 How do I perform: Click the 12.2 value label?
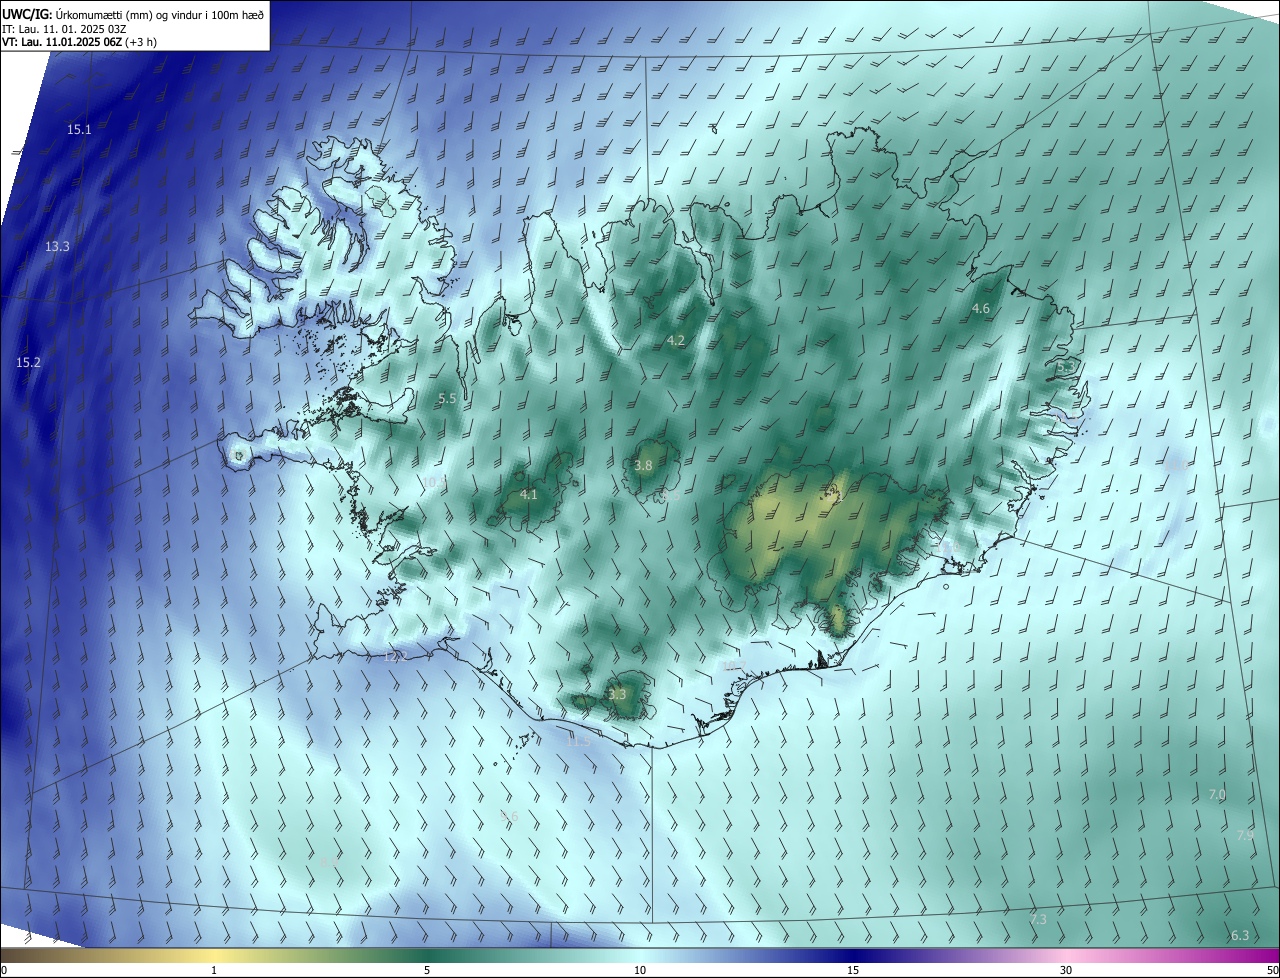[396, 656]
